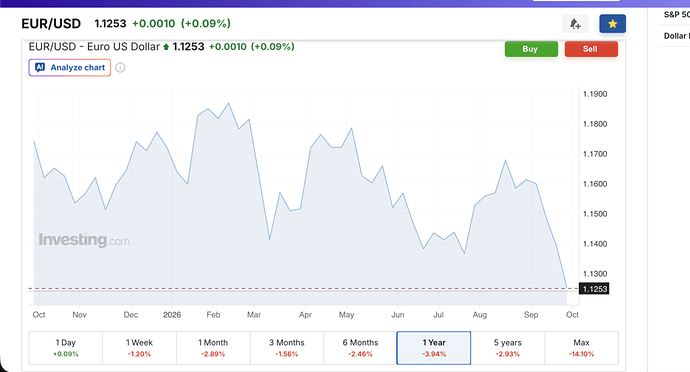Select the Max timeframe tab
The height and width of the screenshot is (372, 690).
581,348
